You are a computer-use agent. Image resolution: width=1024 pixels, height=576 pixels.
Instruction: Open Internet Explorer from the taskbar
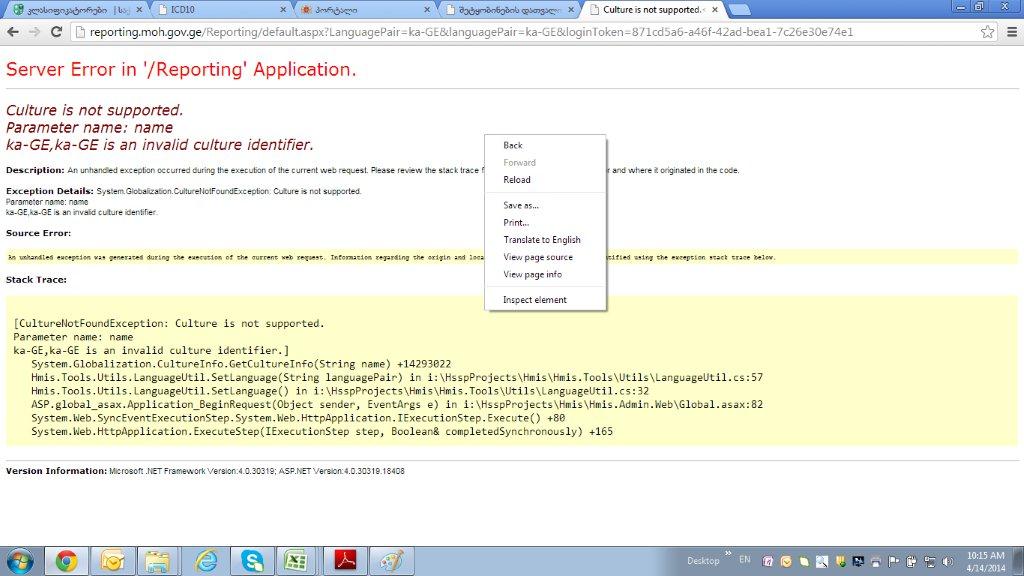[206, 560]
